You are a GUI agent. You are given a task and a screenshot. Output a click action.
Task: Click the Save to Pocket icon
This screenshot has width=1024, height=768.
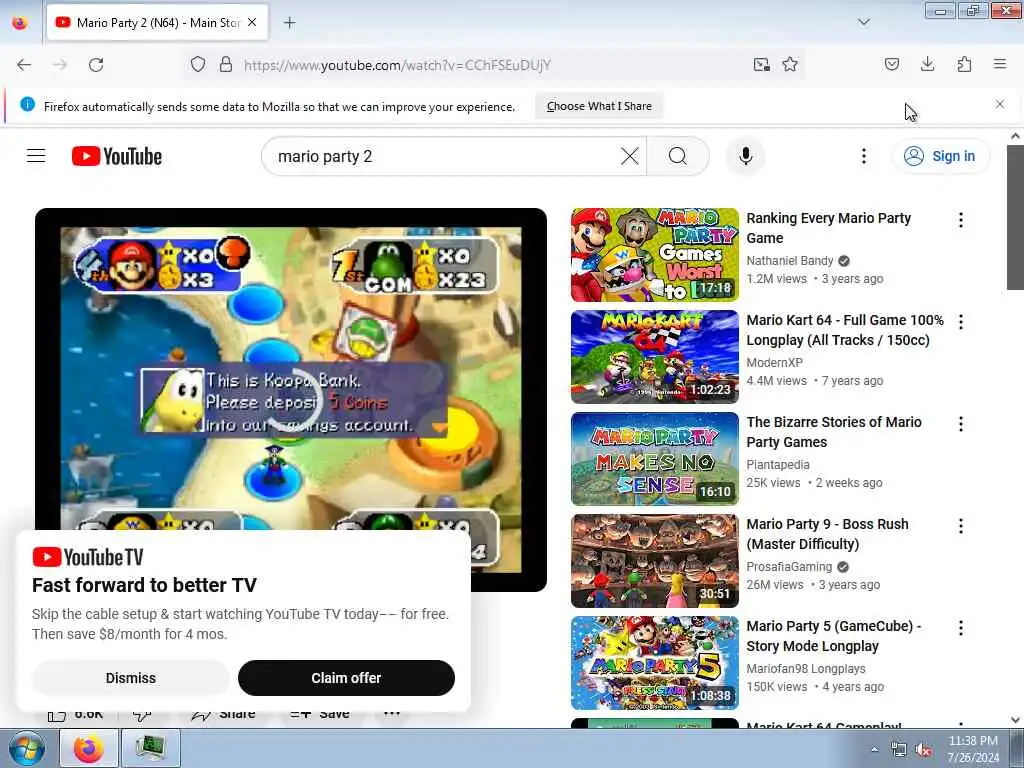891,64
